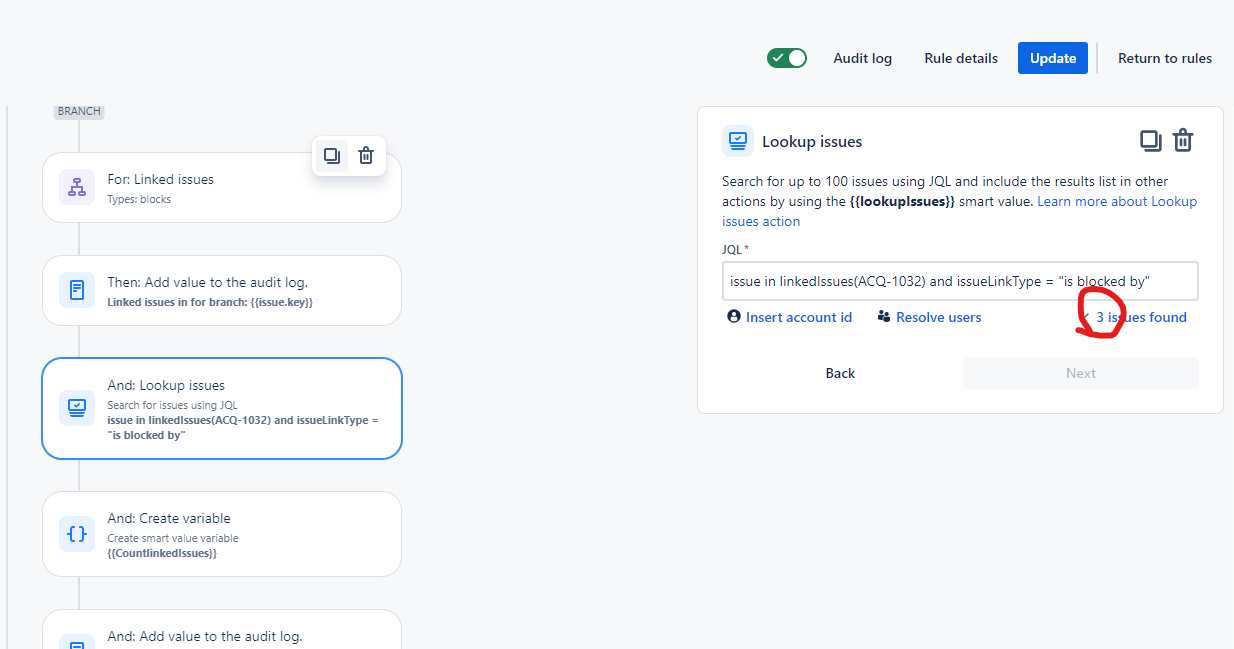Open the For: Linked issues component
Image resolution: width=1234 pixels, height=649 pixels.
[x=222, y=187]
